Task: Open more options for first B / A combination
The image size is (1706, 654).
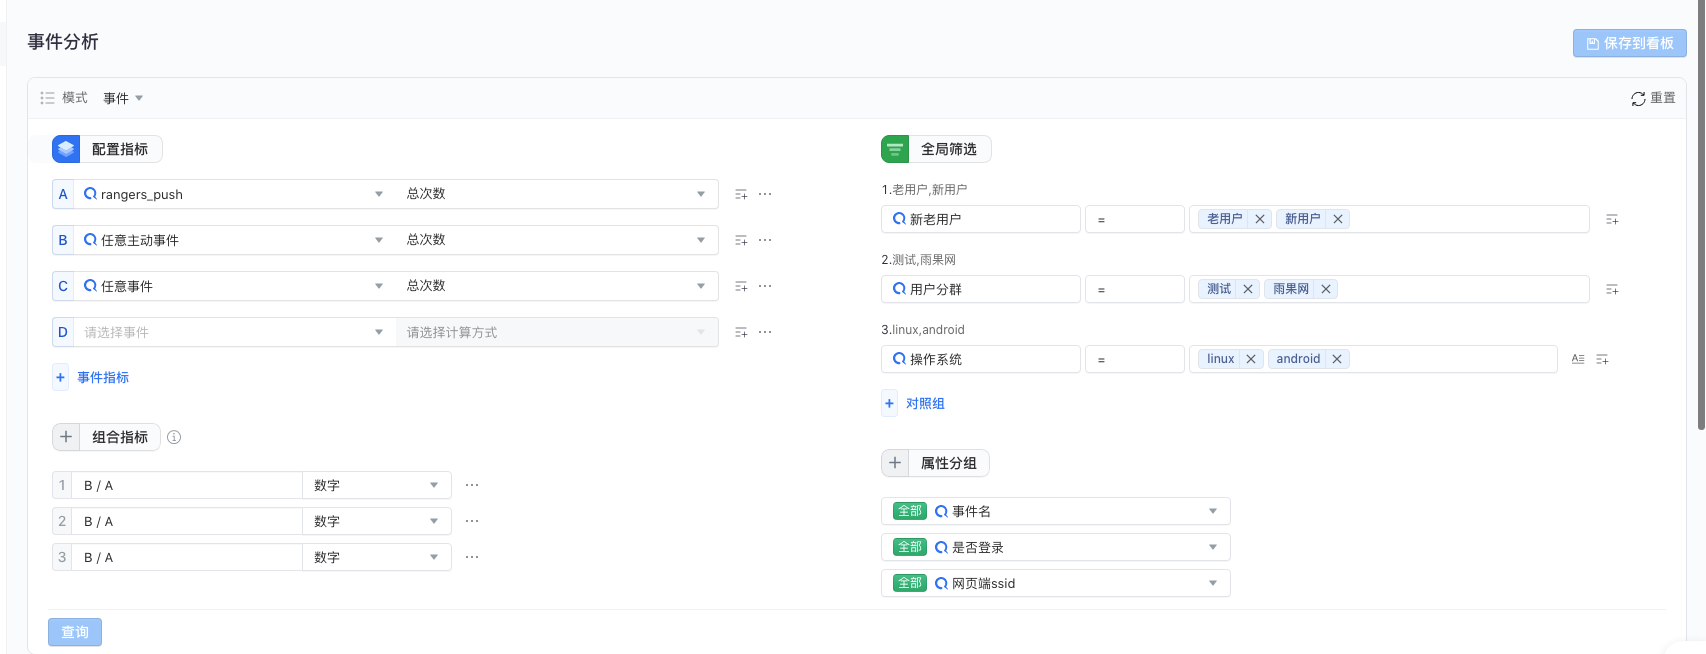Action: point(472,485)
